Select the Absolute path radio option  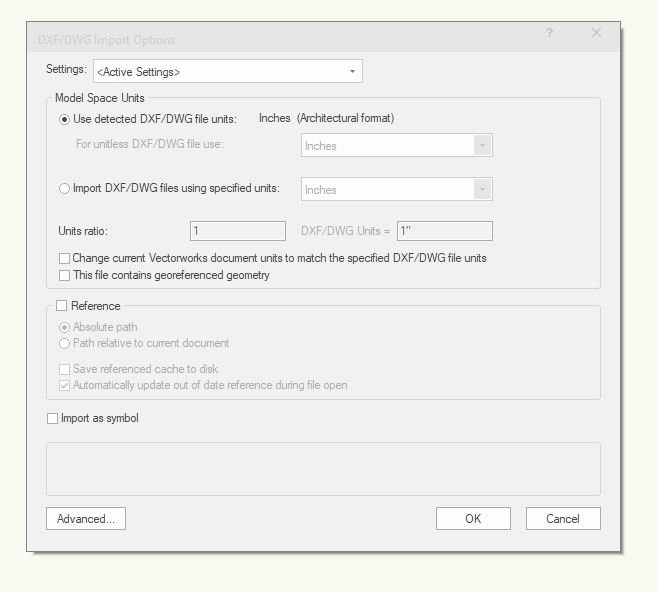pos(65,327)
